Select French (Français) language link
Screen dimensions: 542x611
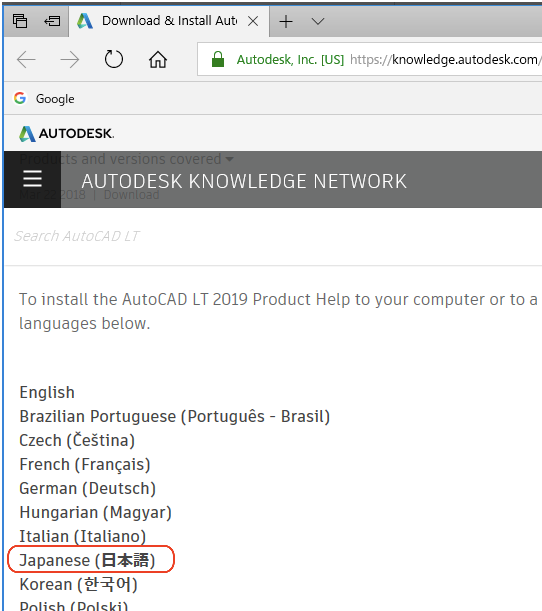click(x=85, y=464)
